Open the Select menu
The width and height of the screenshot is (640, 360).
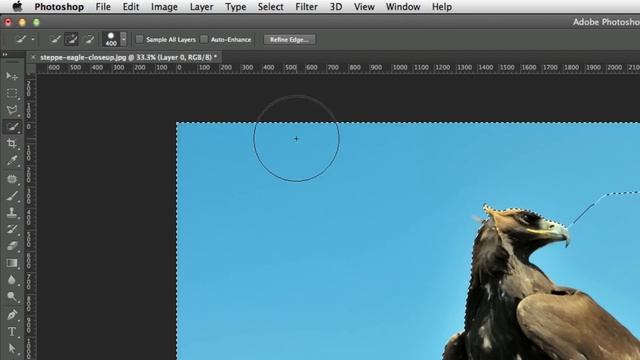point(270,7)
